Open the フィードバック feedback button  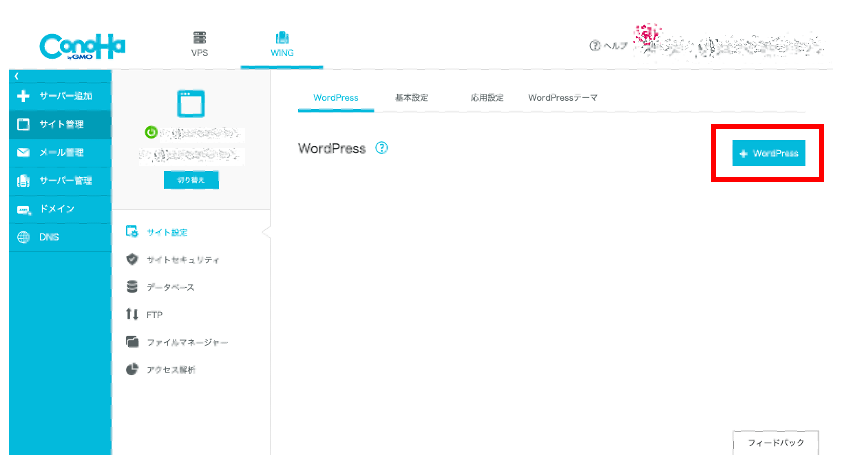click(x=776, y=443)
